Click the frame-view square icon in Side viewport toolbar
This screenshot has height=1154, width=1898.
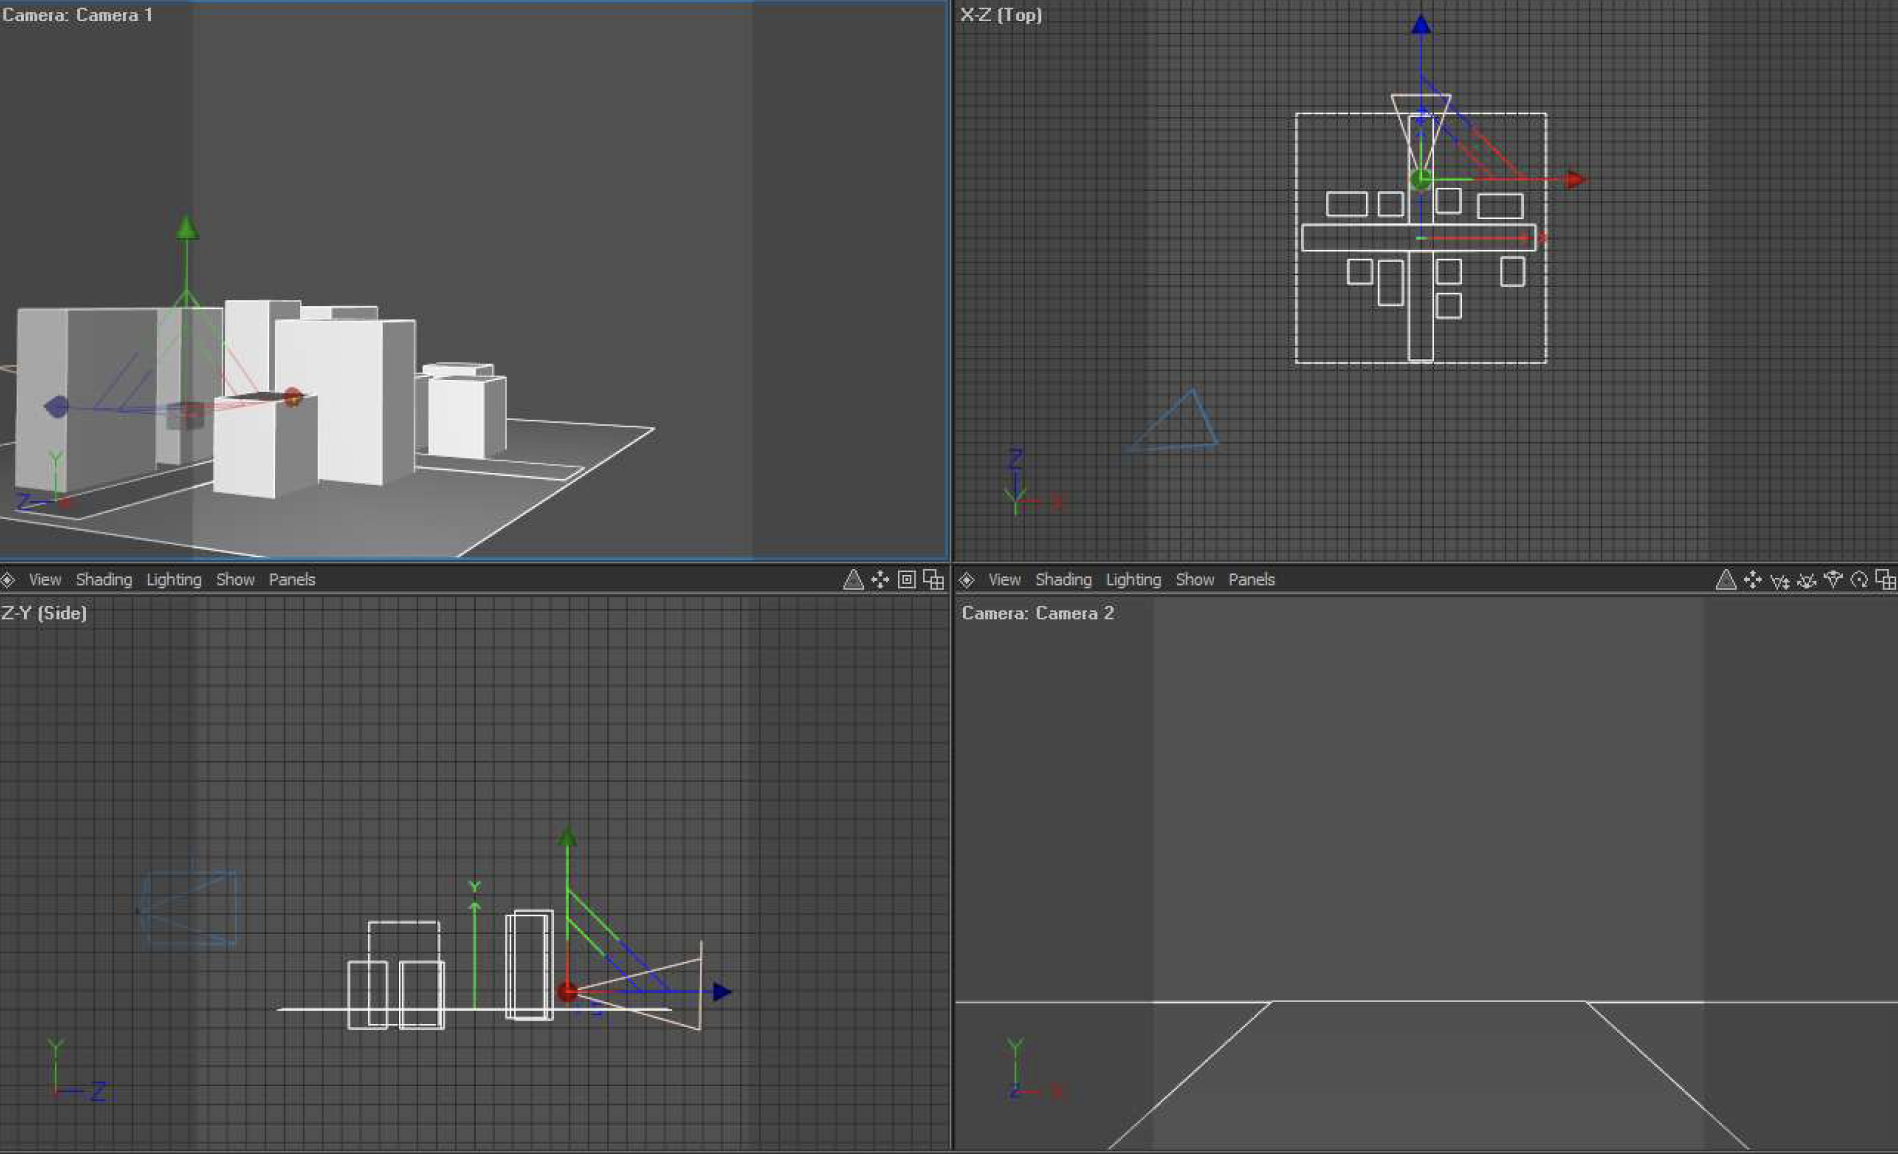pyautogui.click(x=907, y=580)
